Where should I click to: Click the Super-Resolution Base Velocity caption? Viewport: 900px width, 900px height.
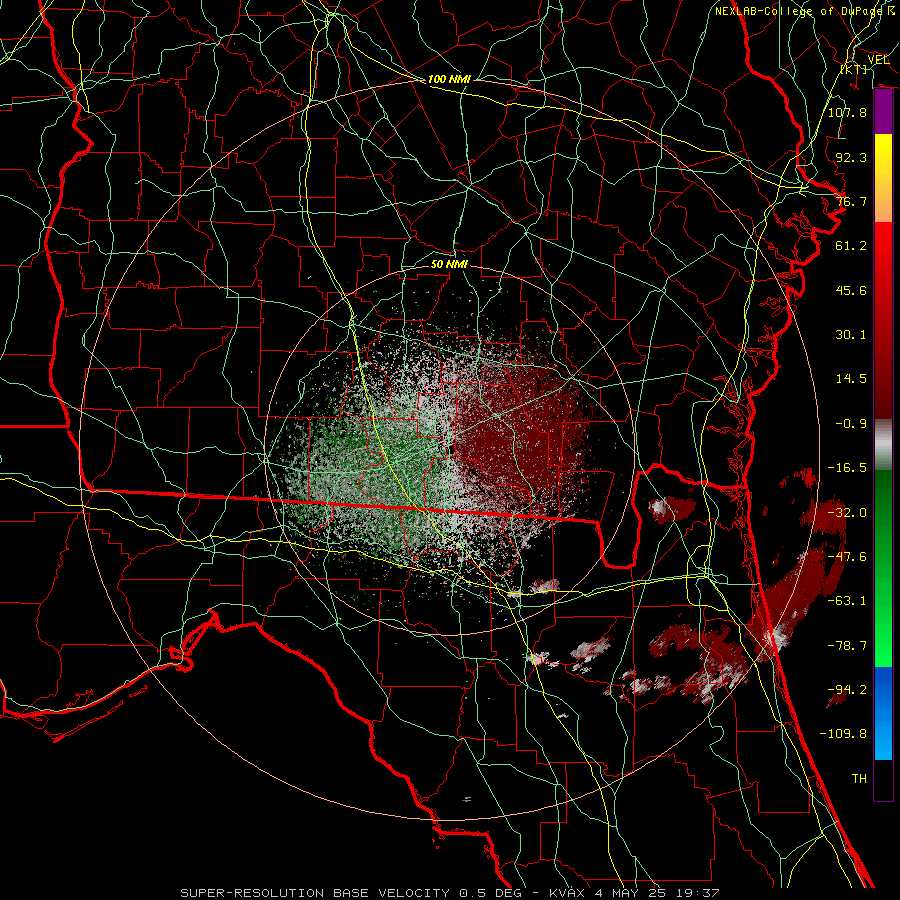click(x=450, y=893)
